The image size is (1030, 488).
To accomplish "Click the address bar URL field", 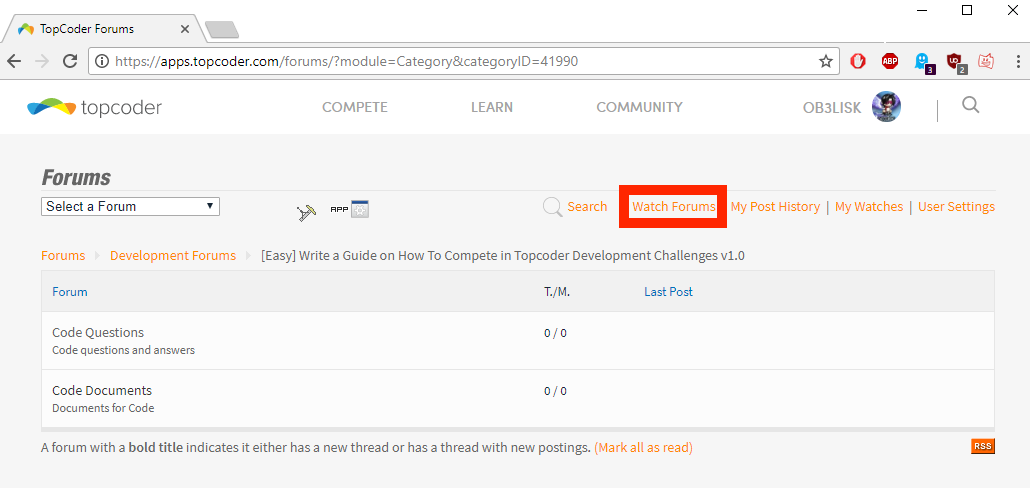I will click(x=463, y=61).
